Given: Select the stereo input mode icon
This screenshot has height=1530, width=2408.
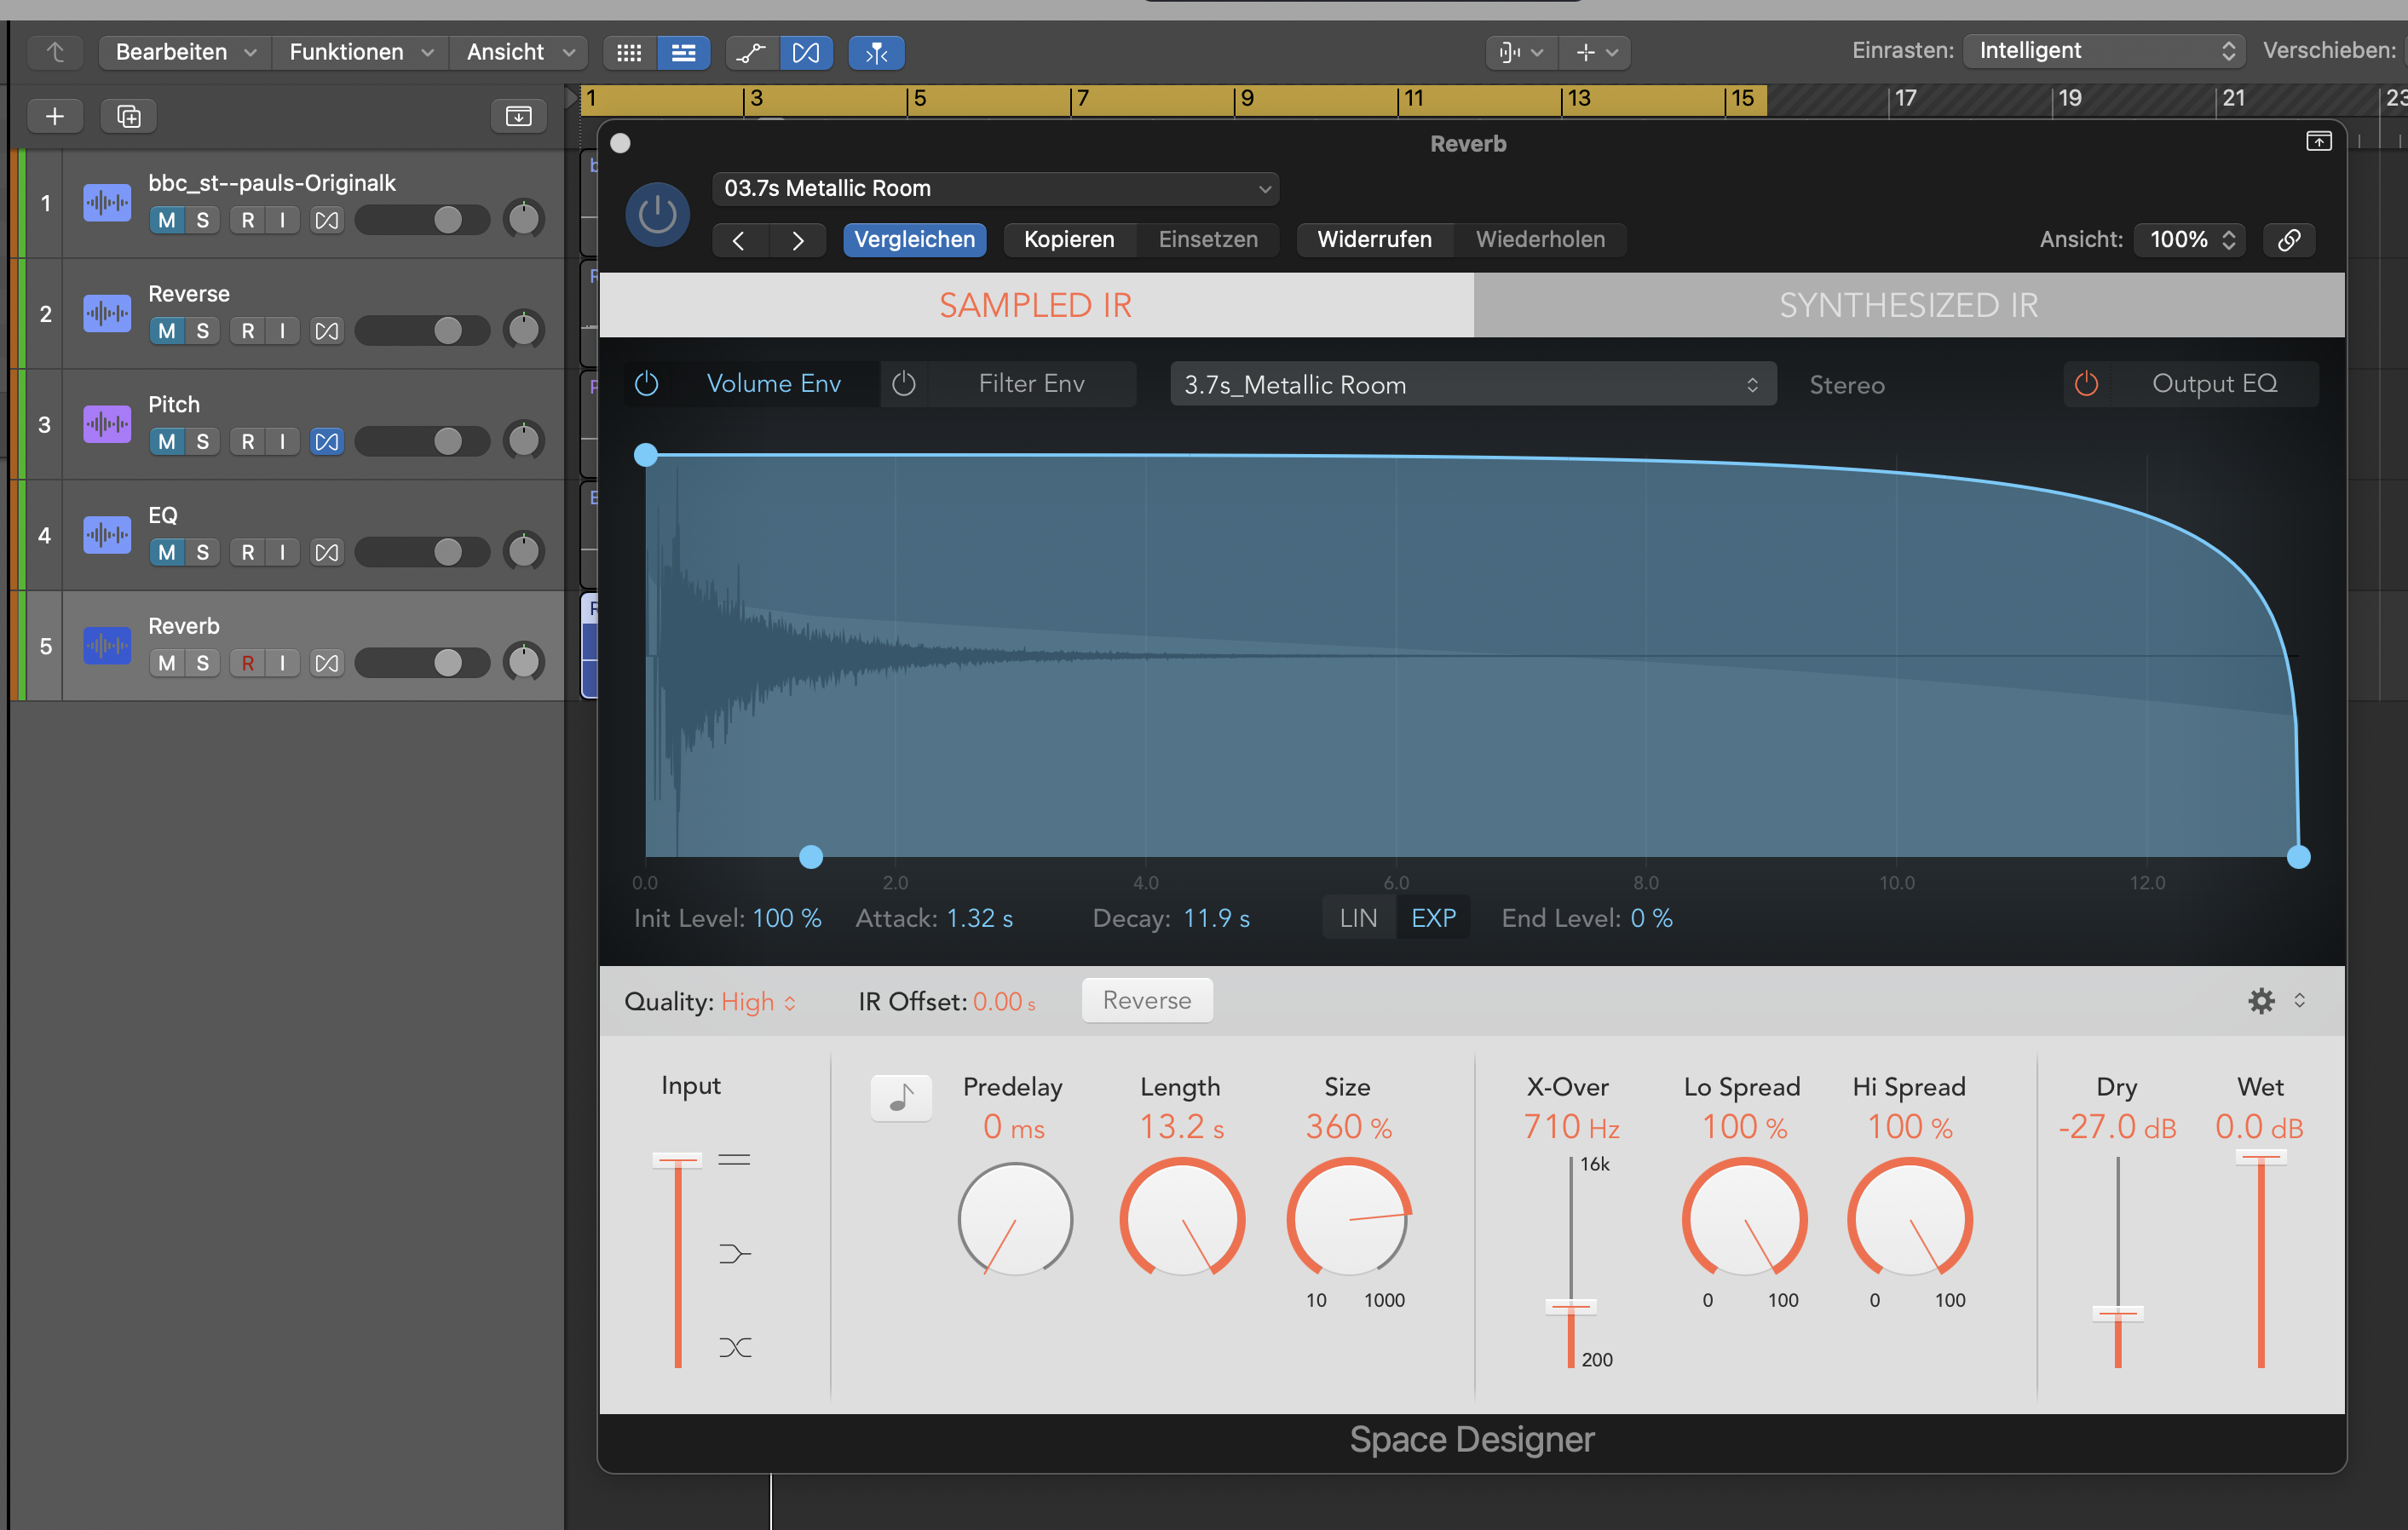Looking at the screenshot, I should coord(734,1160).
